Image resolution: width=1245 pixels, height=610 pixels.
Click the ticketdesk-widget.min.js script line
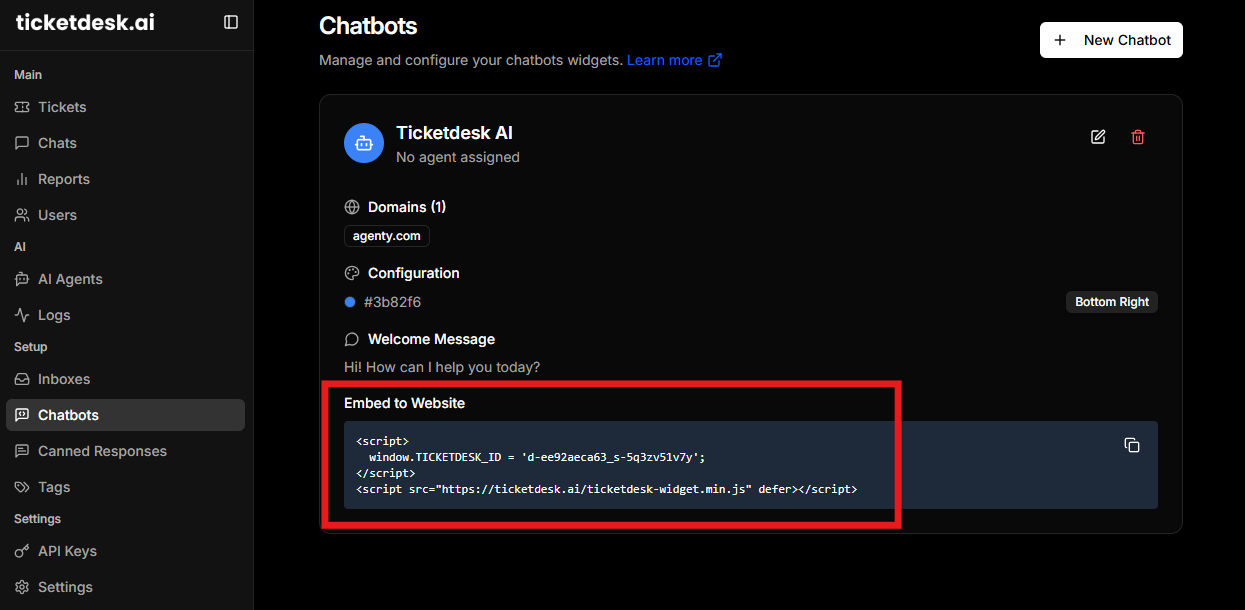[606, 490]
